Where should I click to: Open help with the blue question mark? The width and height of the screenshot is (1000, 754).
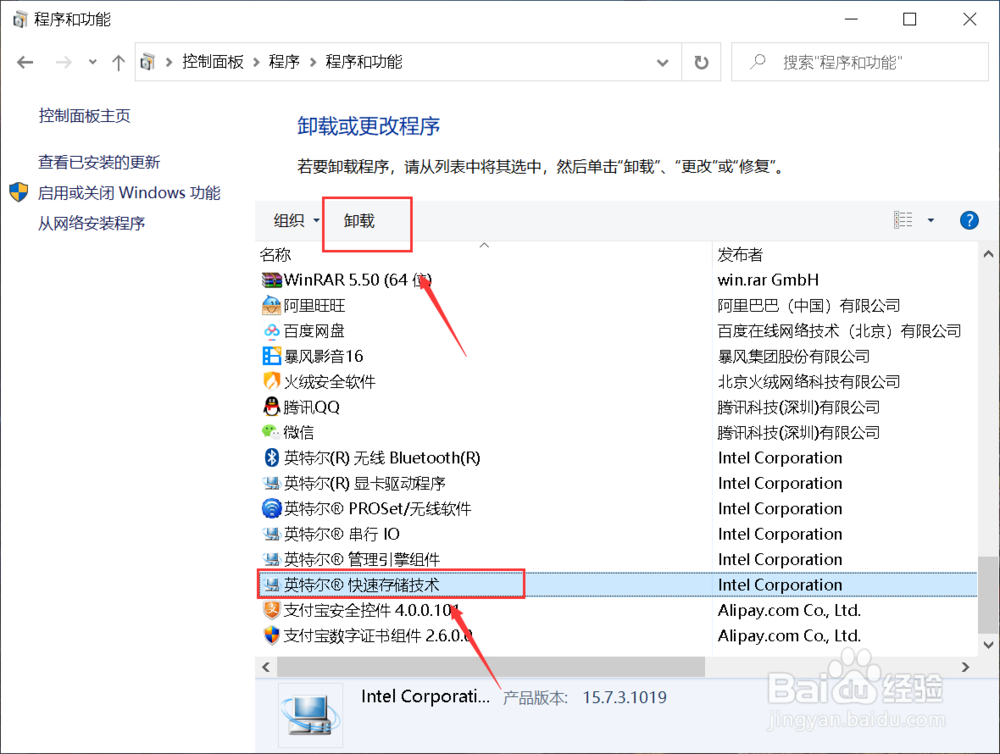point(969,221)
